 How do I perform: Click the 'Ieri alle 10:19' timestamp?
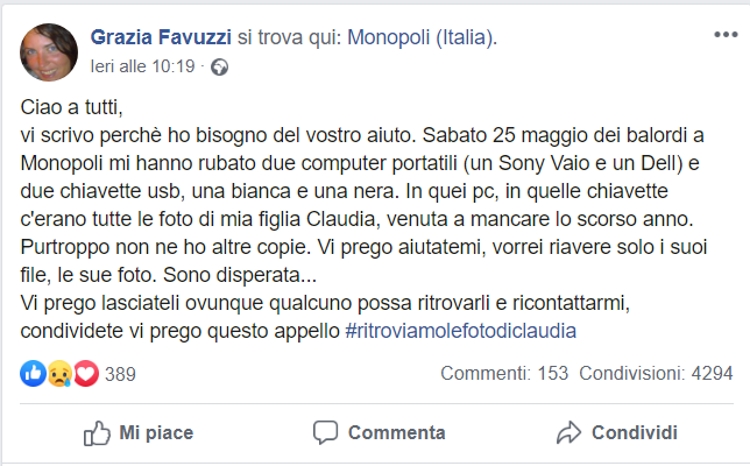[142, 67]
